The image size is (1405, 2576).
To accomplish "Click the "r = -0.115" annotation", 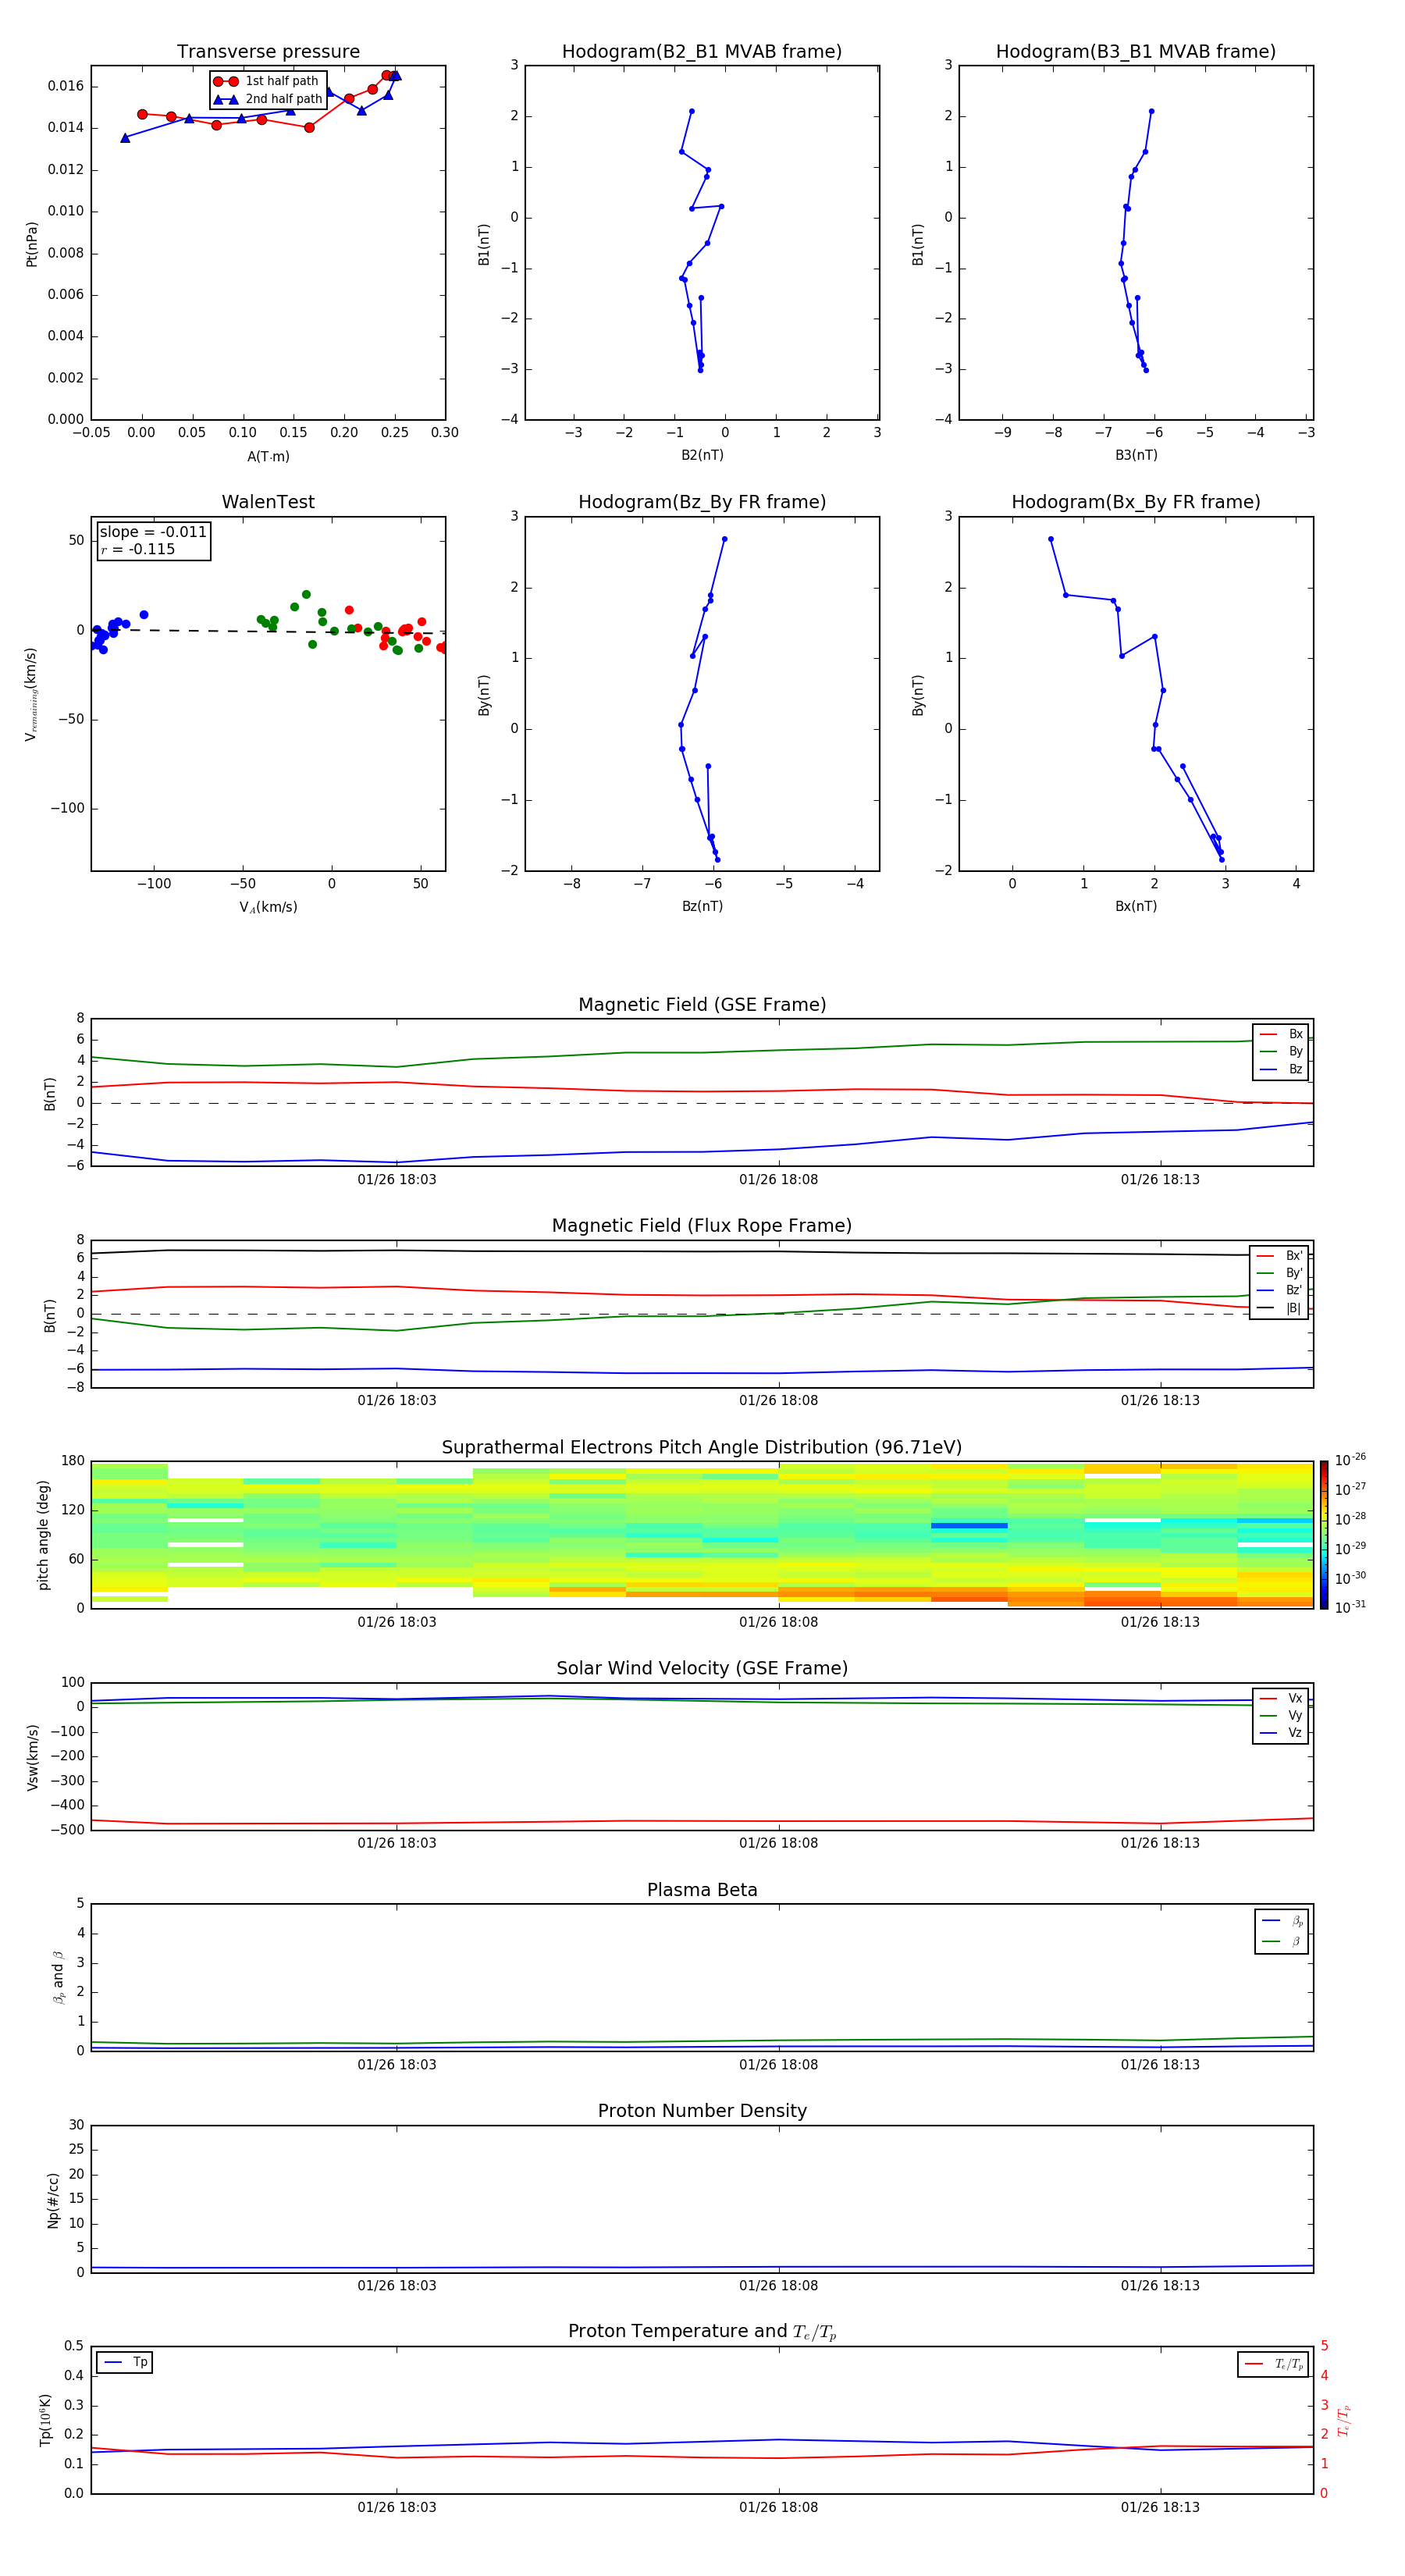I will click(x=138, y=549).
